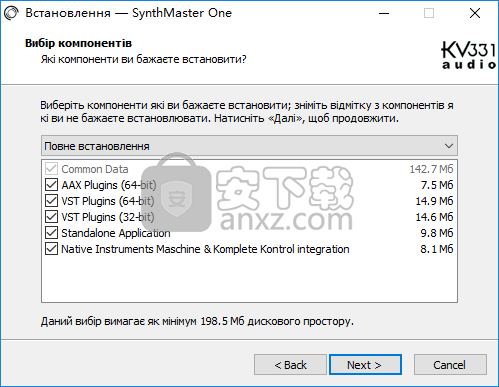Click the KV331 audio logo
The height and width of the screenshot is (387, 499).
click(x=469, y=55)
